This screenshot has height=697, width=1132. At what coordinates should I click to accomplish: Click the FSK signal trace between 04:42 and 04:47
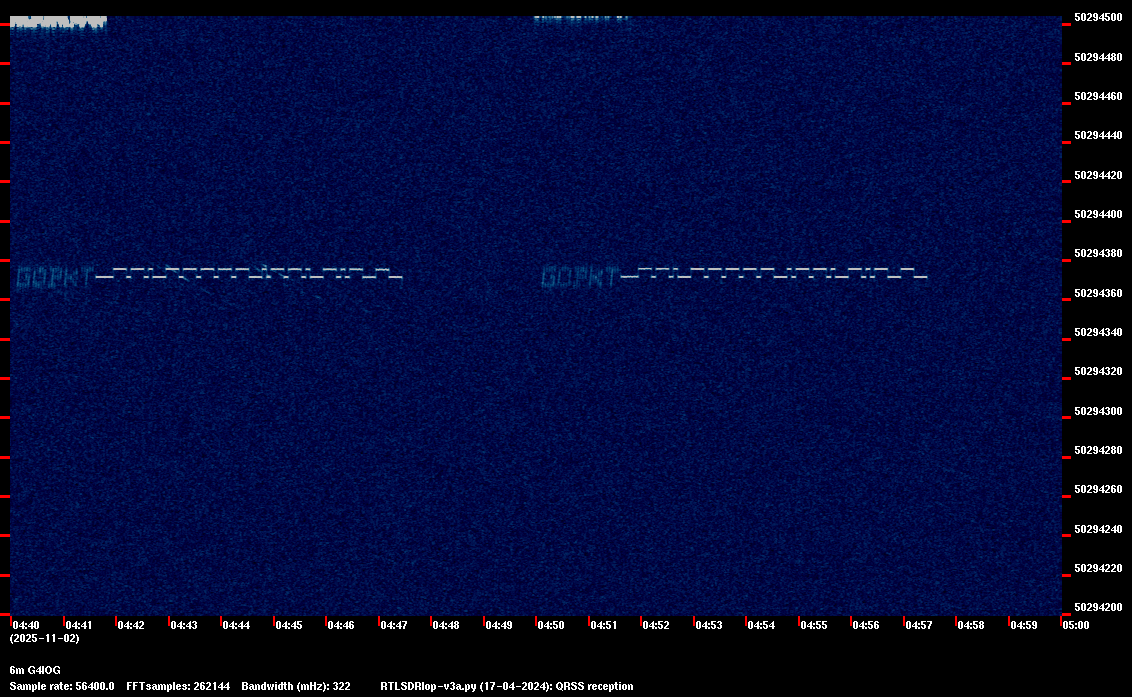[249, 274]
